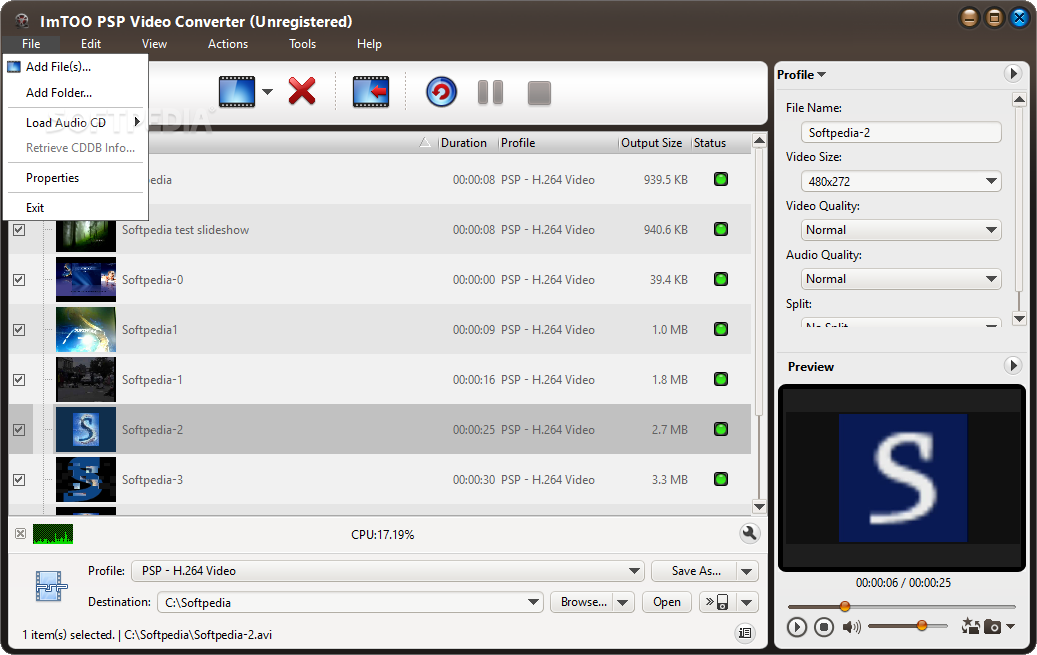Uncheck the Softpedia-0 row checkbox
This screenshot has height=655, width=1037.
[x=19, y=280]
